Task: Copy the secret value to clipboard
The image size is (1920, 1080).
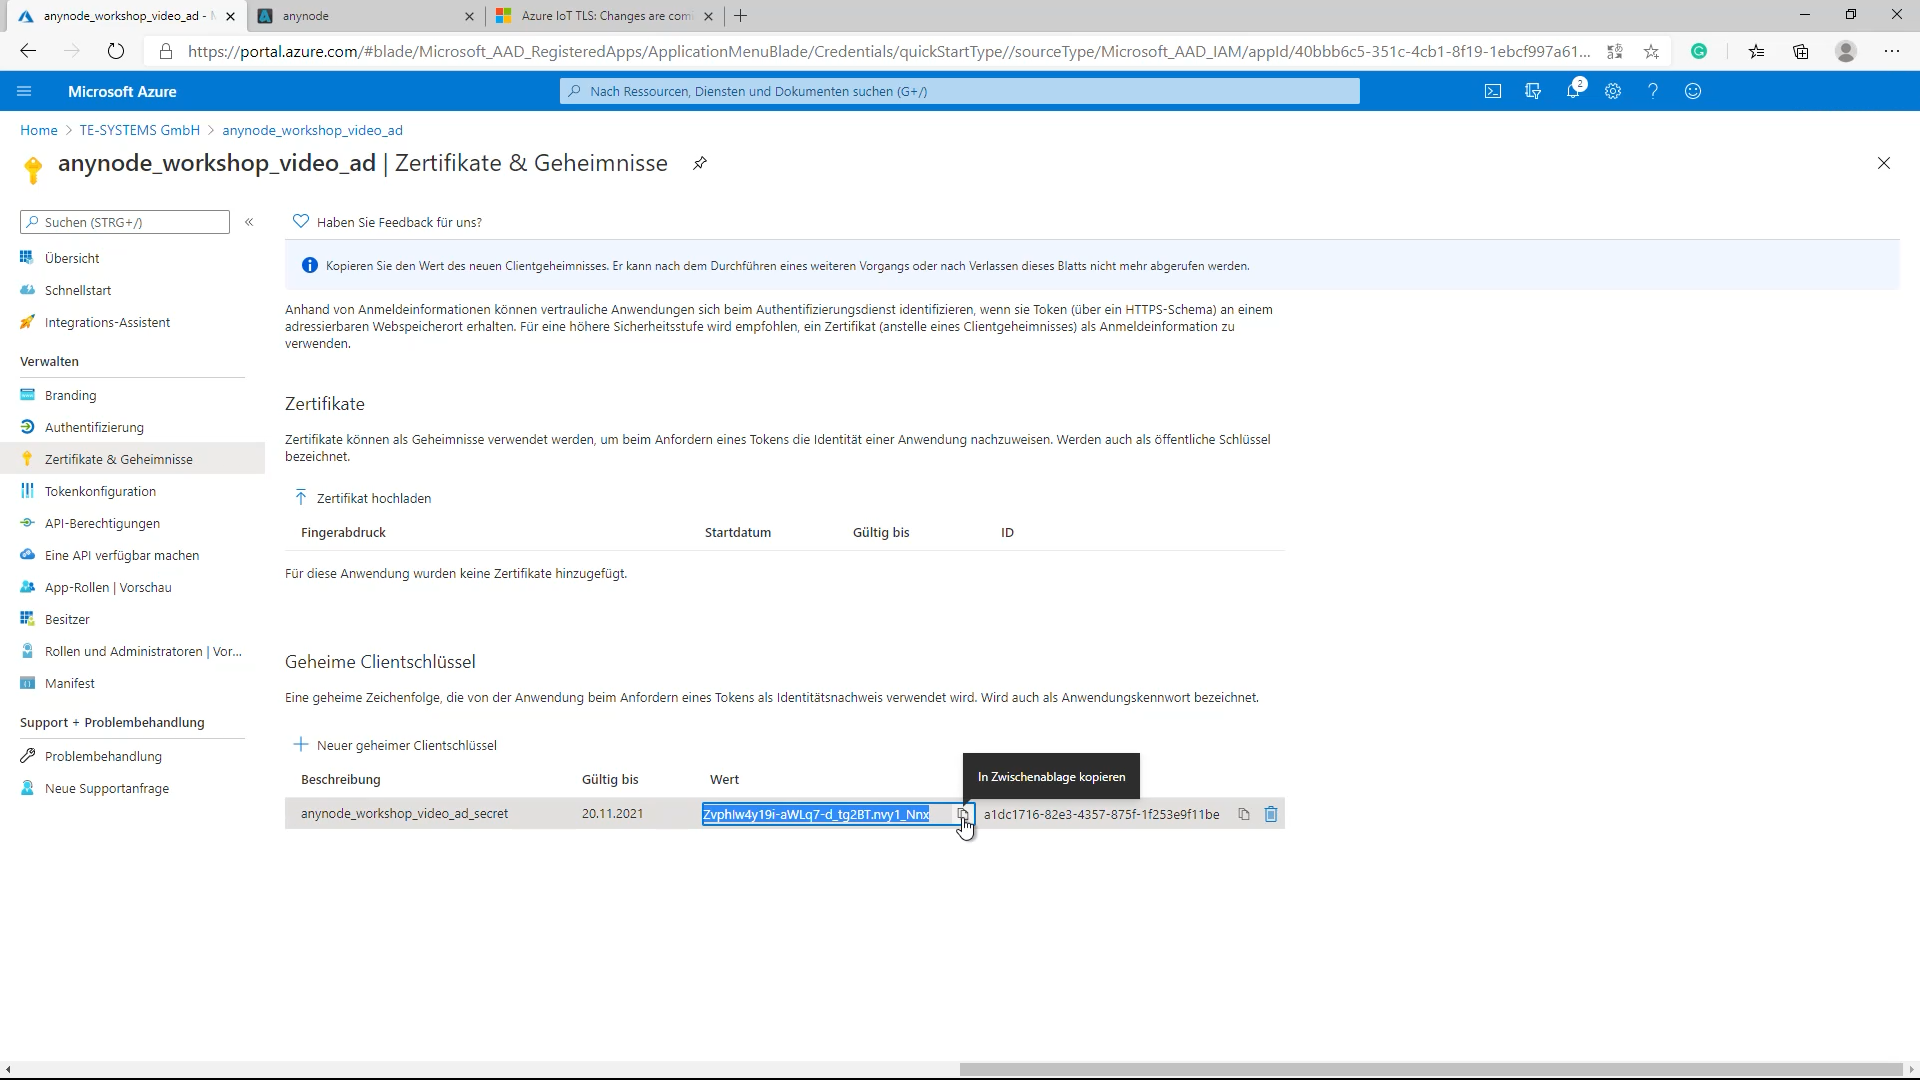Action: pos(963,814)
